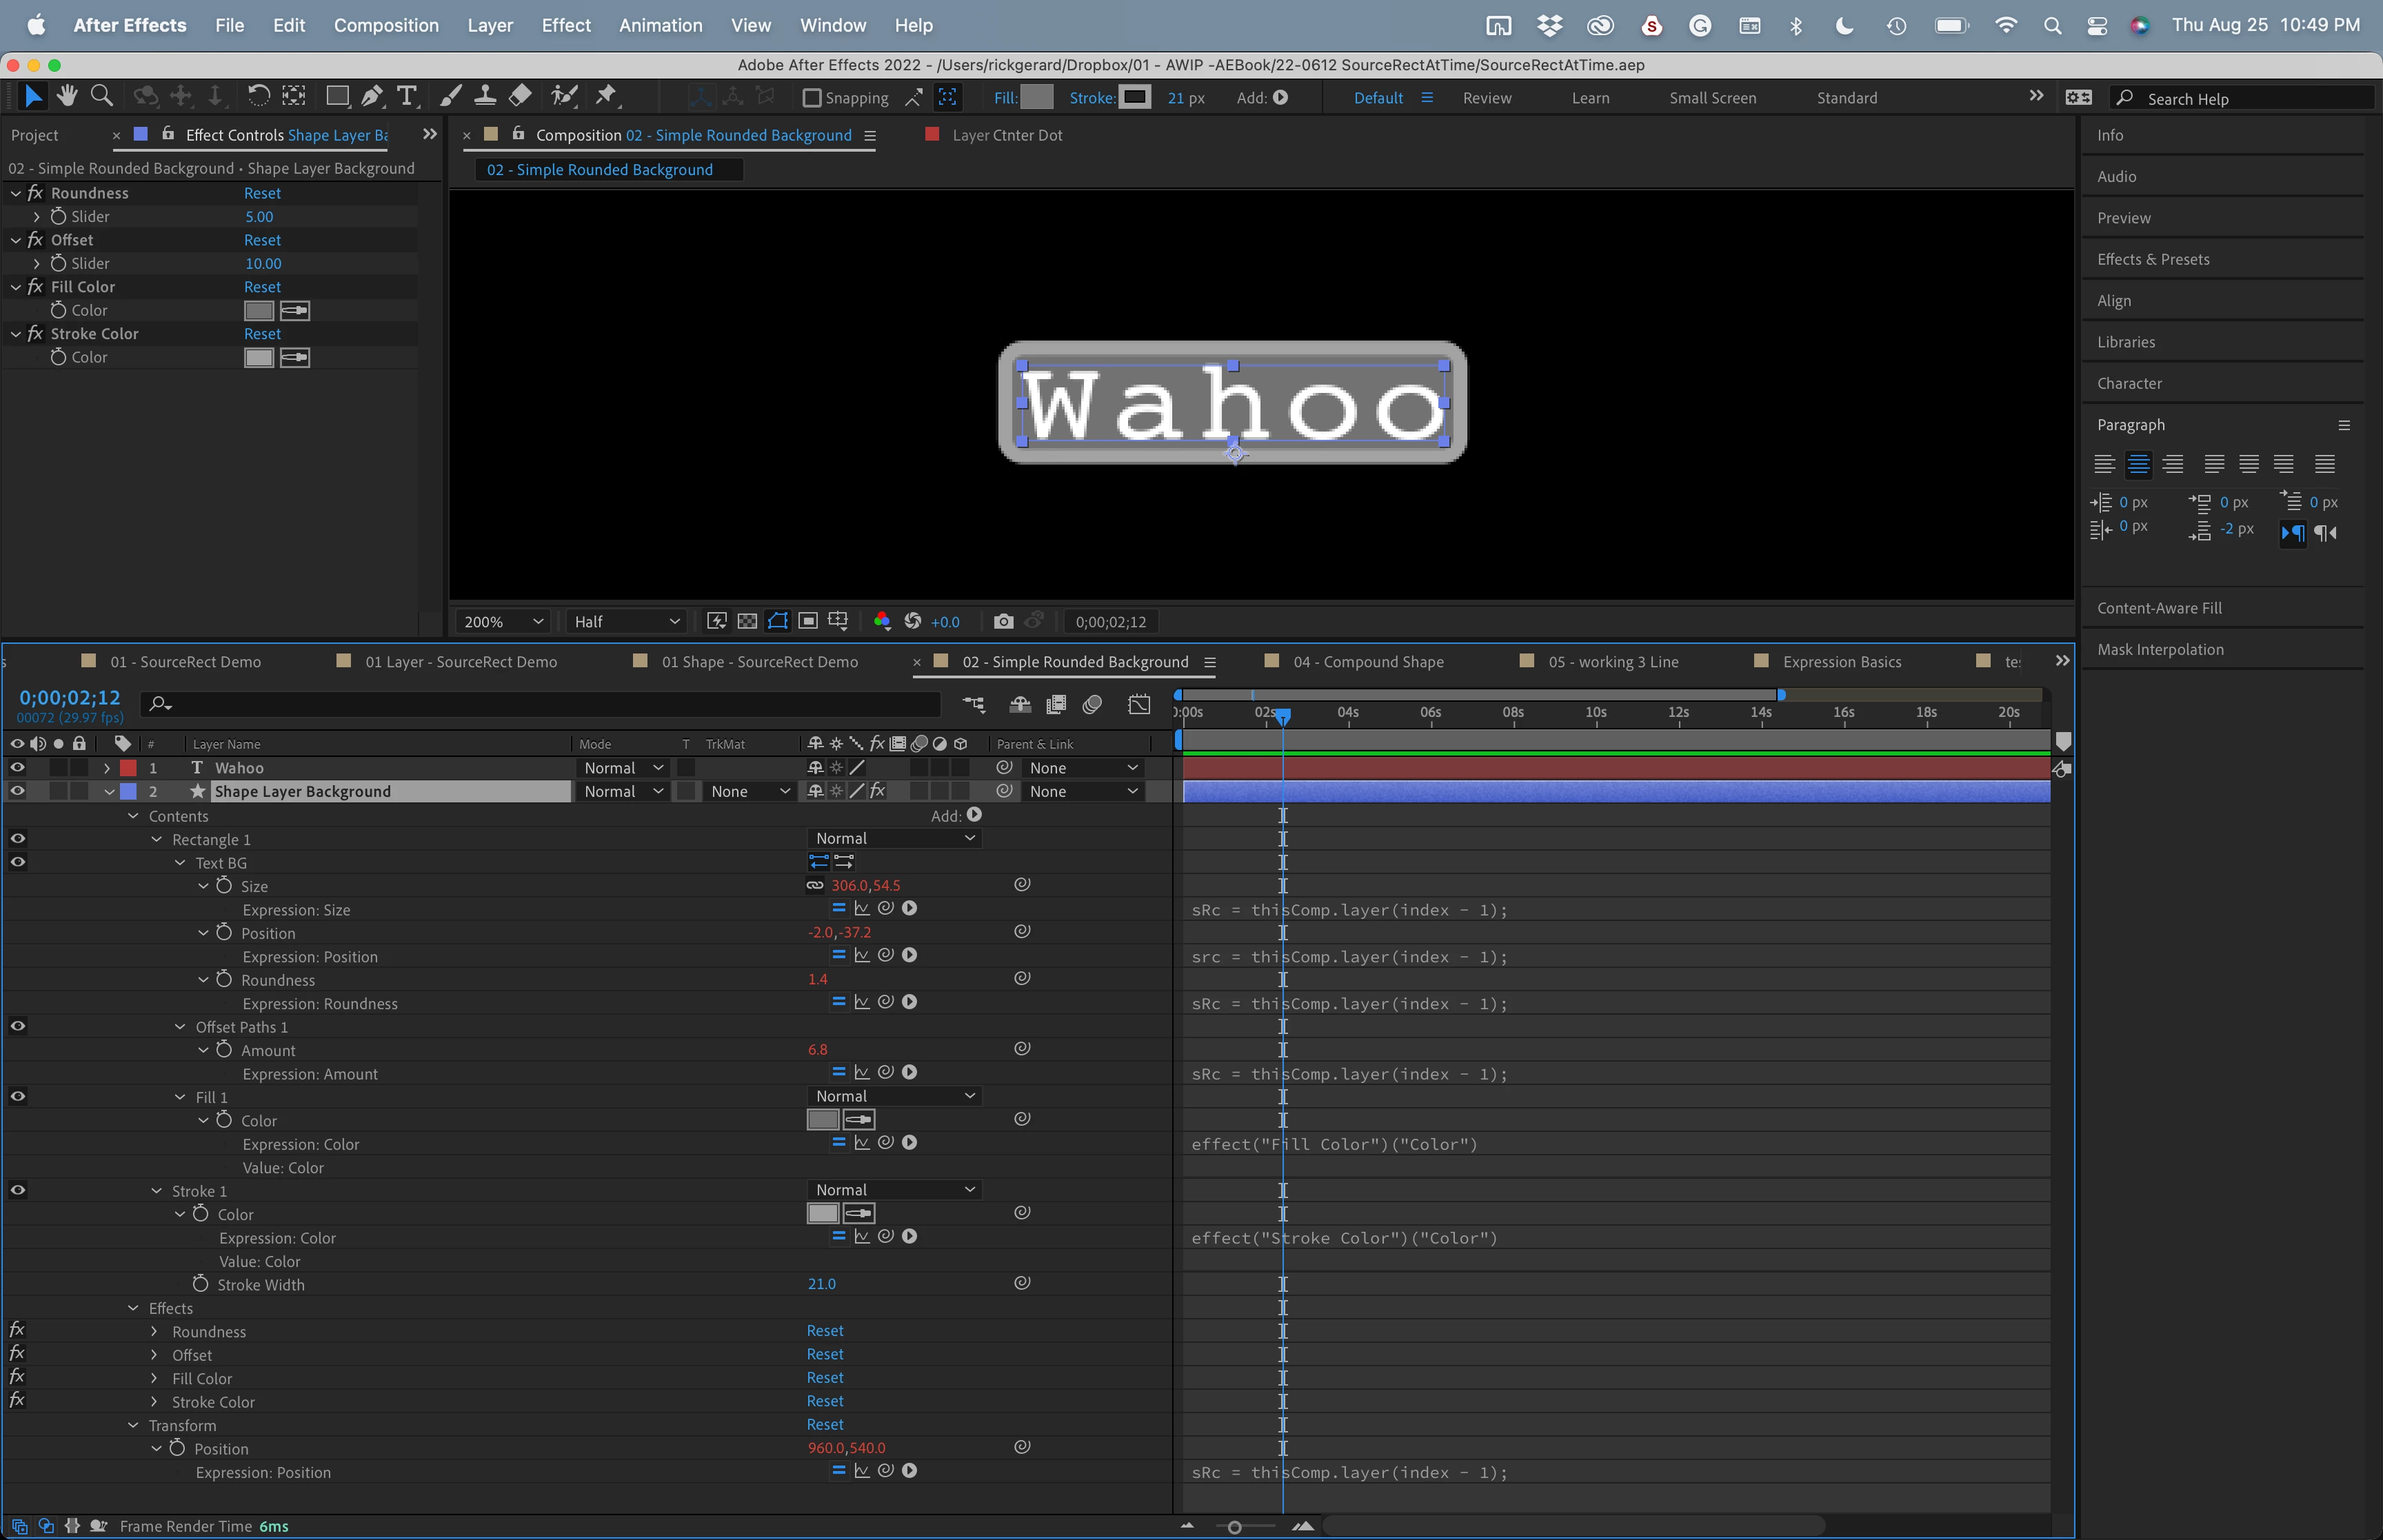Select the Rectangle shape tool
The width and height of the screenshot is (2383, 1540).
[337, 97]
